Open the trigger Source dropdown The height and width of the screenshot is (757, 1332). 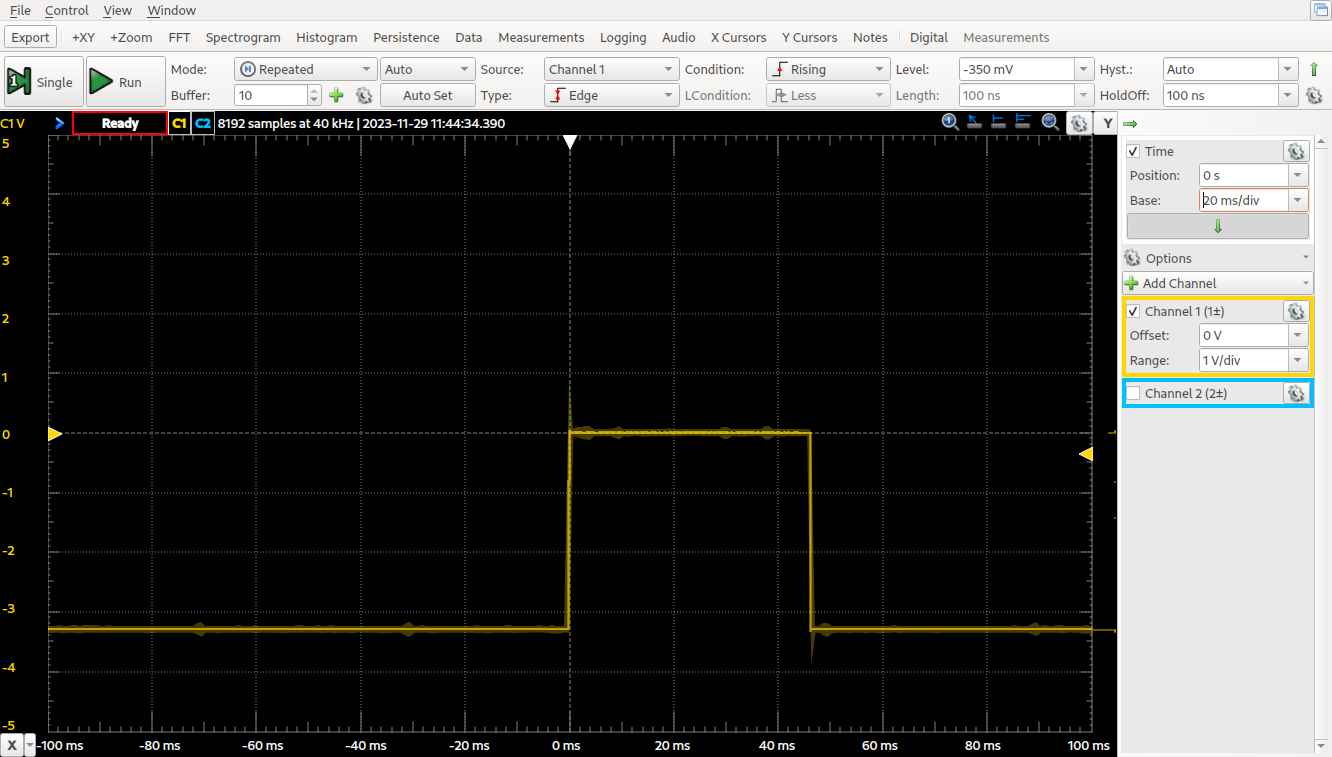coord(611,69)
